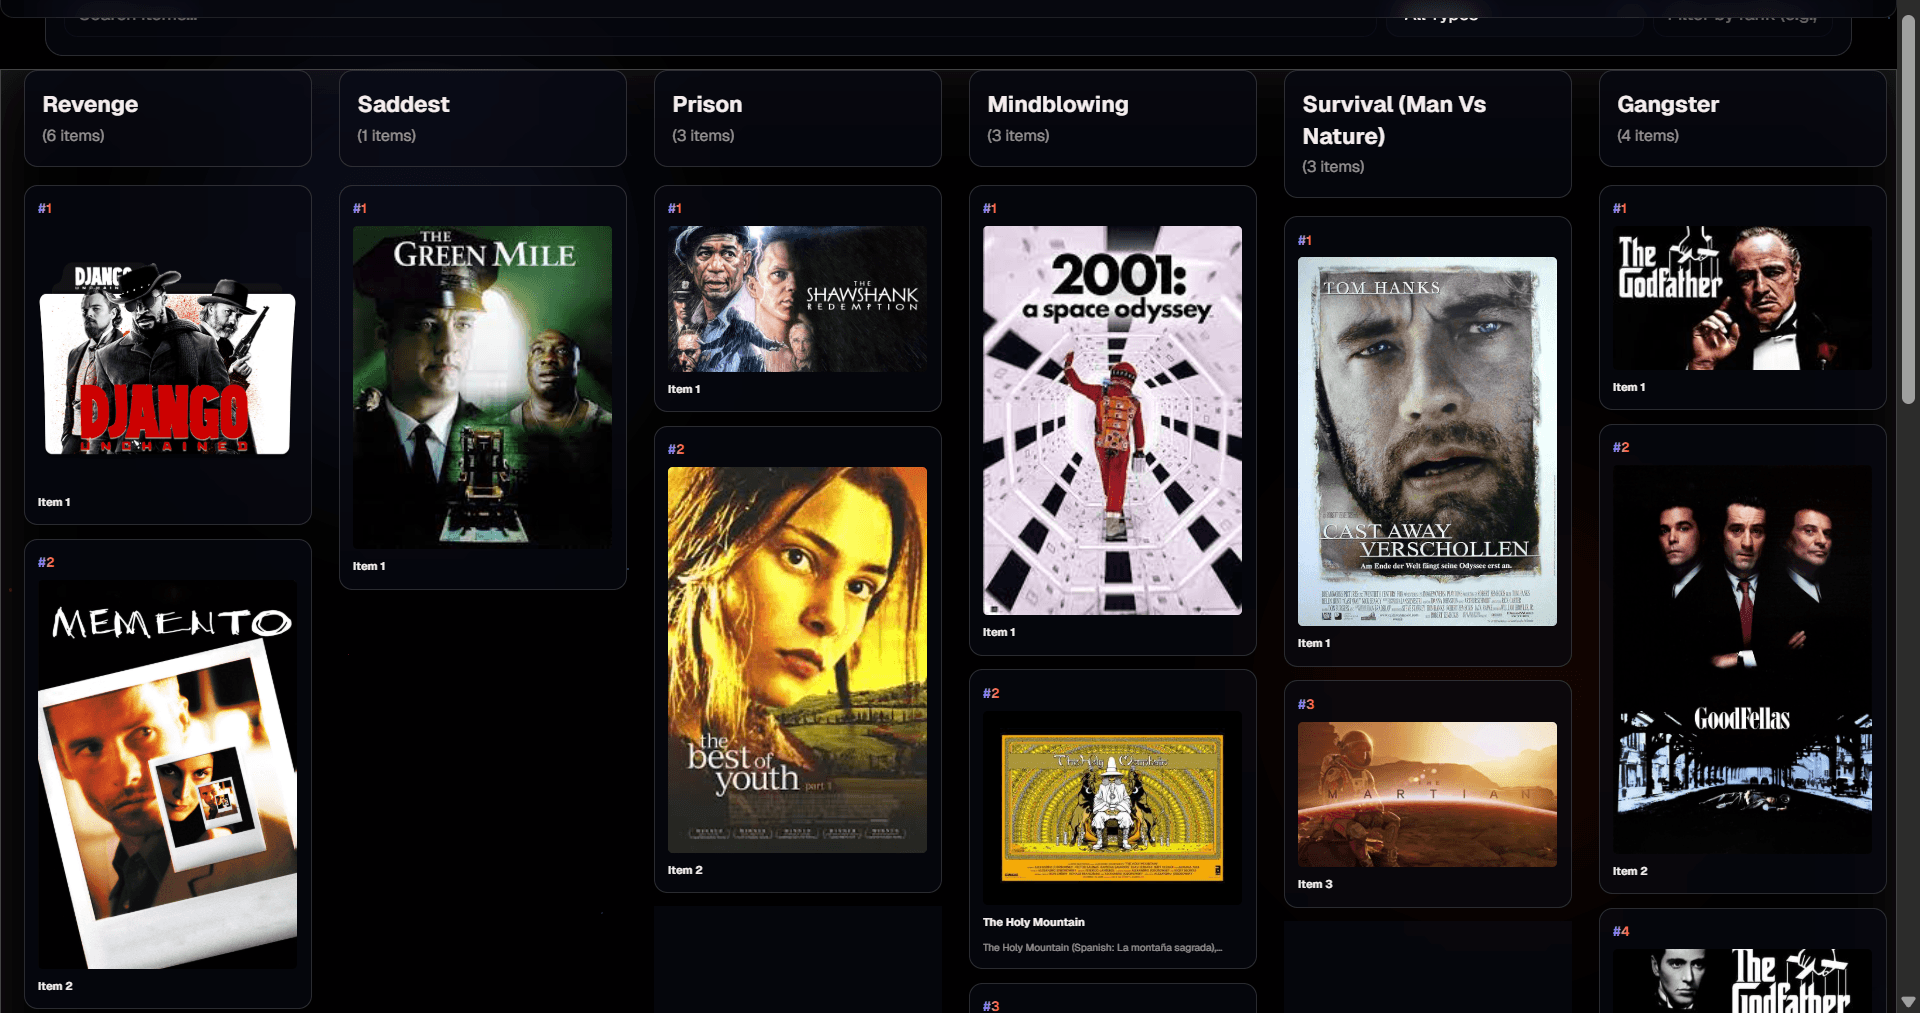This screenshot has height=1013, width=1920.
Task: Open the Cast Away poster
Action: (x=1427, y=441)
